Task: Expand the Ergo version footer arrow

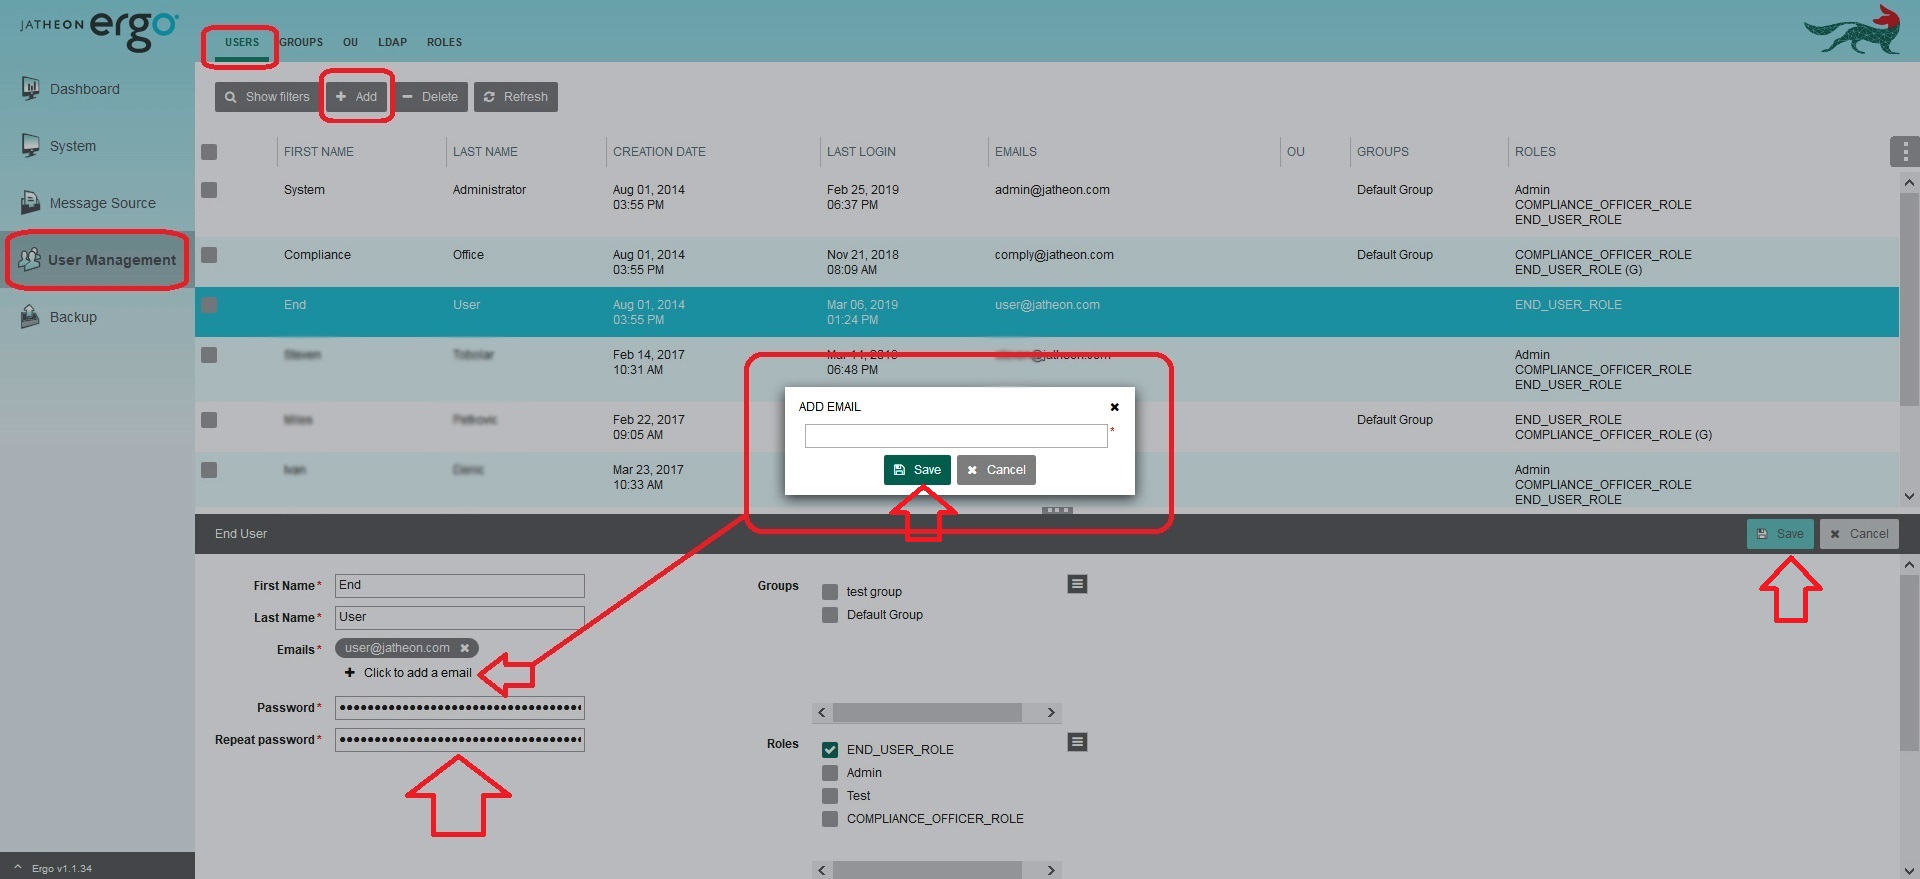Action: point(17,867)
